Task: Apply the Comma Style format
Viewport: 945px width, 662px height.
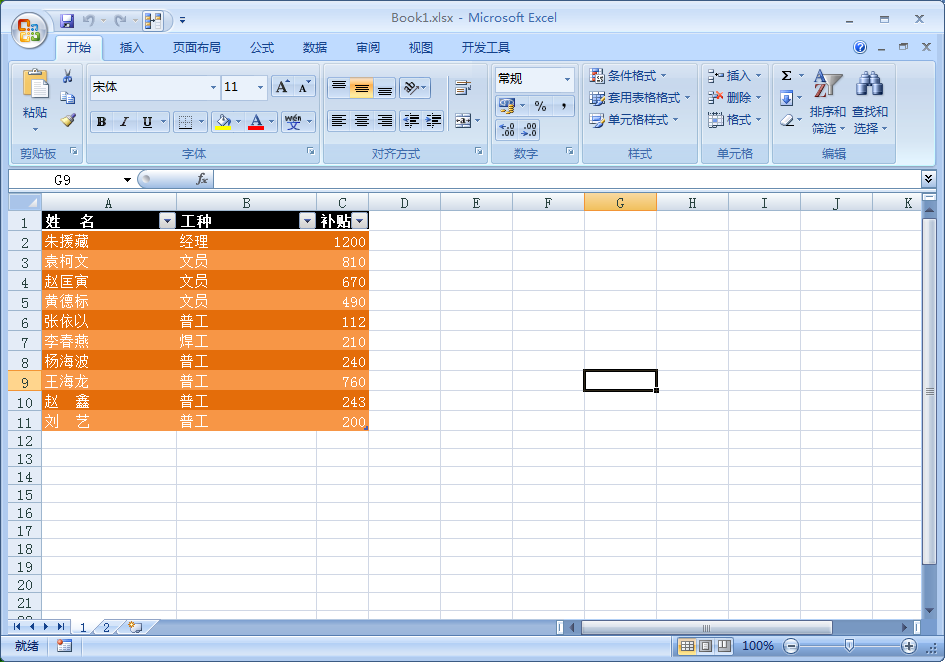Action: (x=564, y=105)
